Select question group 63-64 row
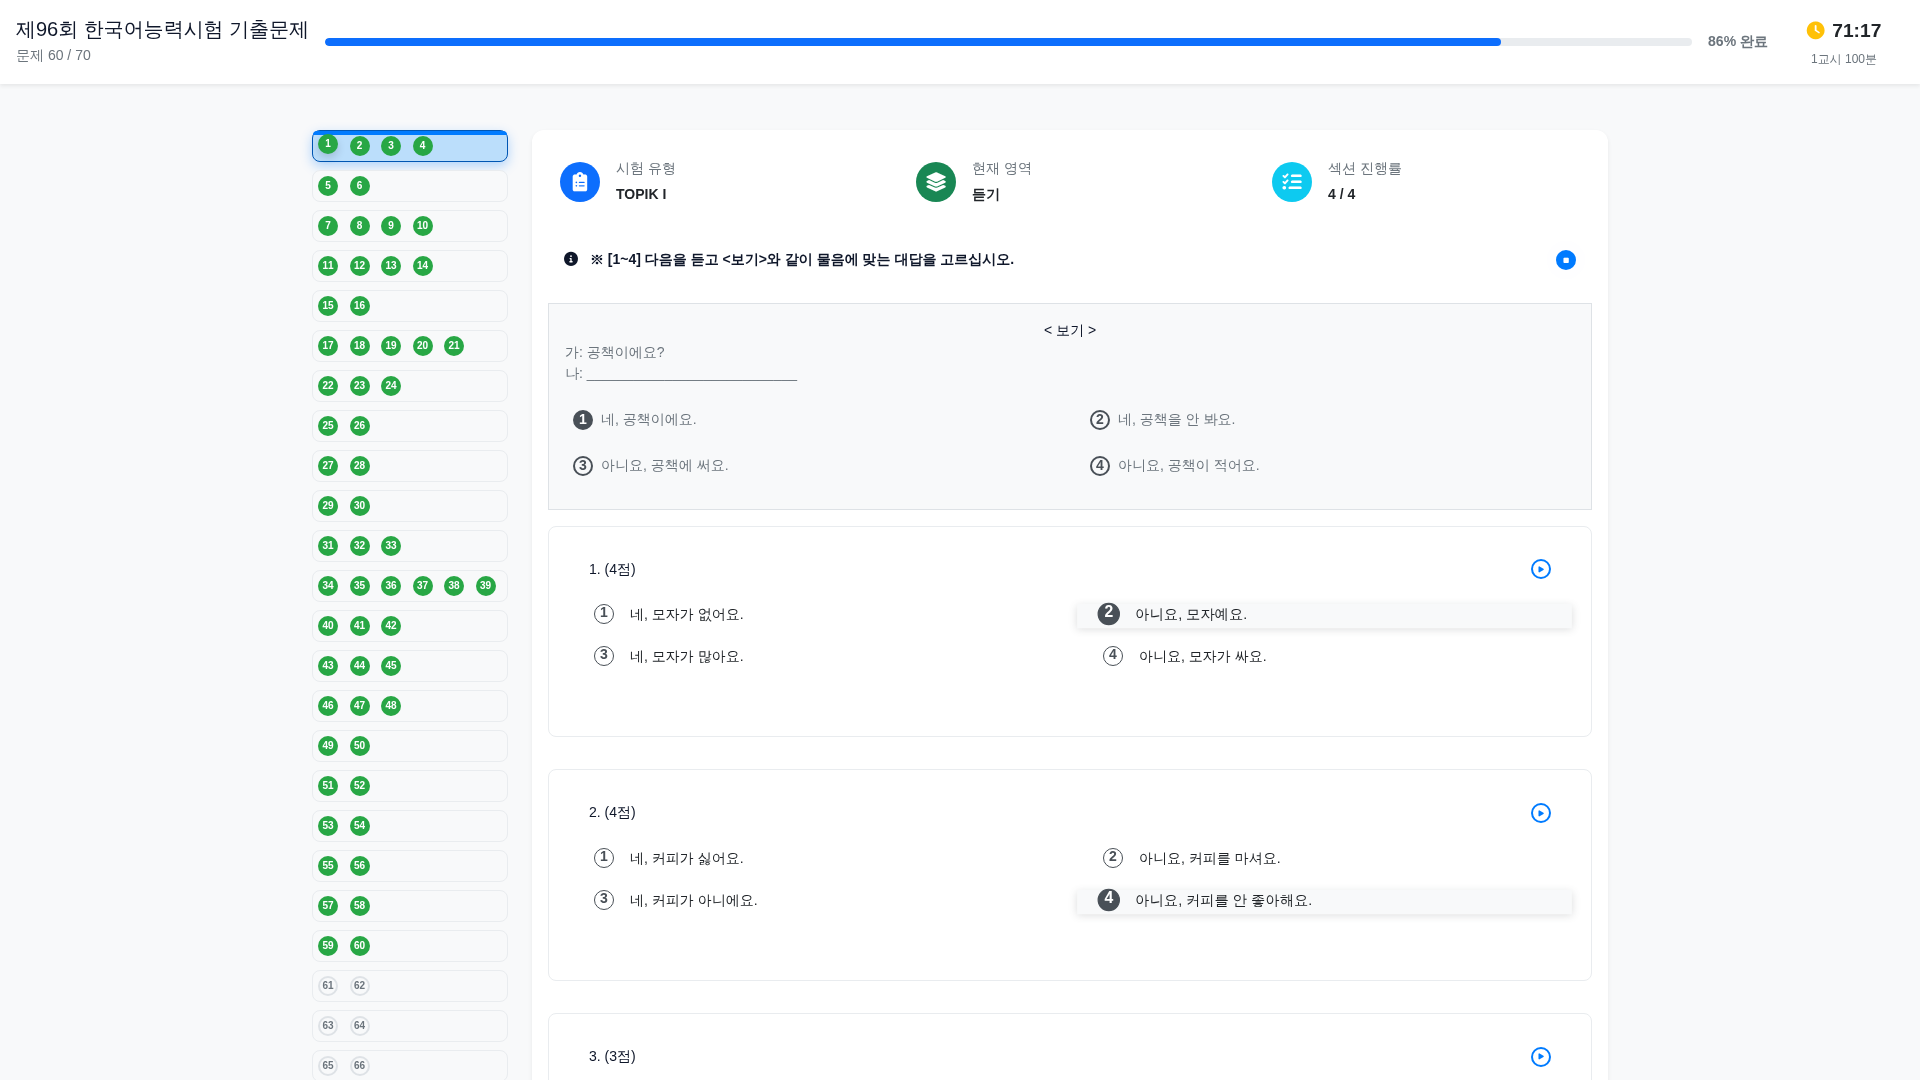 click(440, 1026)
